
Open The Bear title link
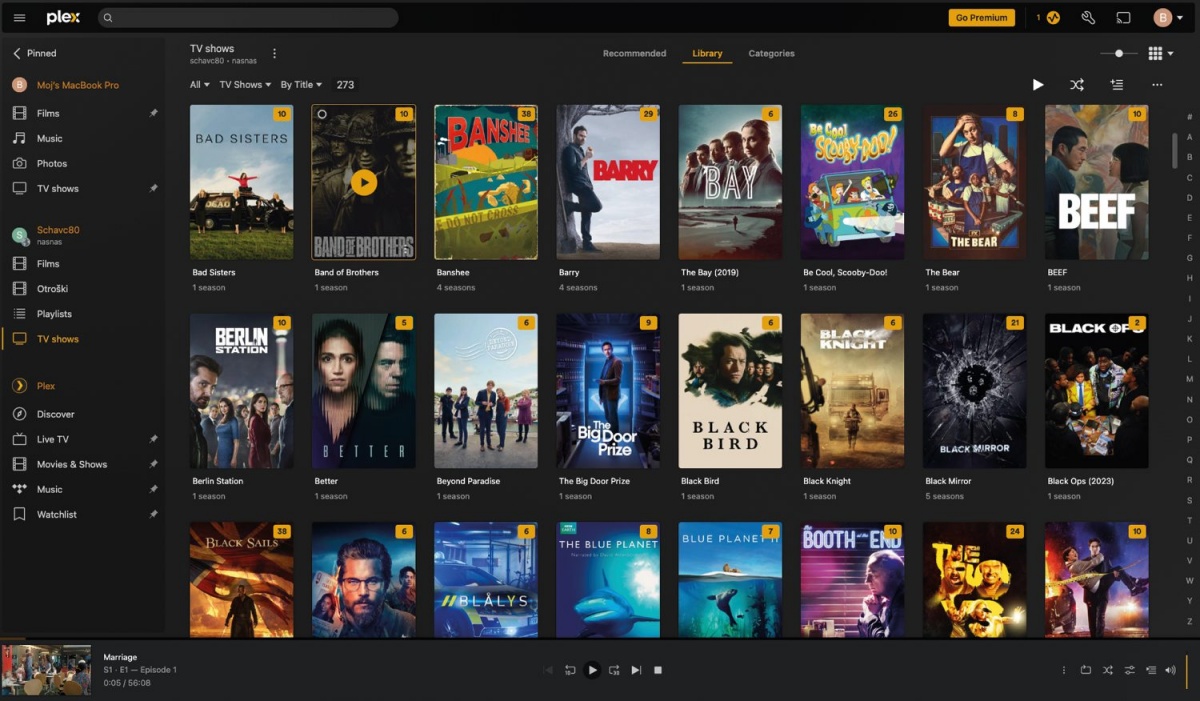pyautogui.click(x=942, y=272)
